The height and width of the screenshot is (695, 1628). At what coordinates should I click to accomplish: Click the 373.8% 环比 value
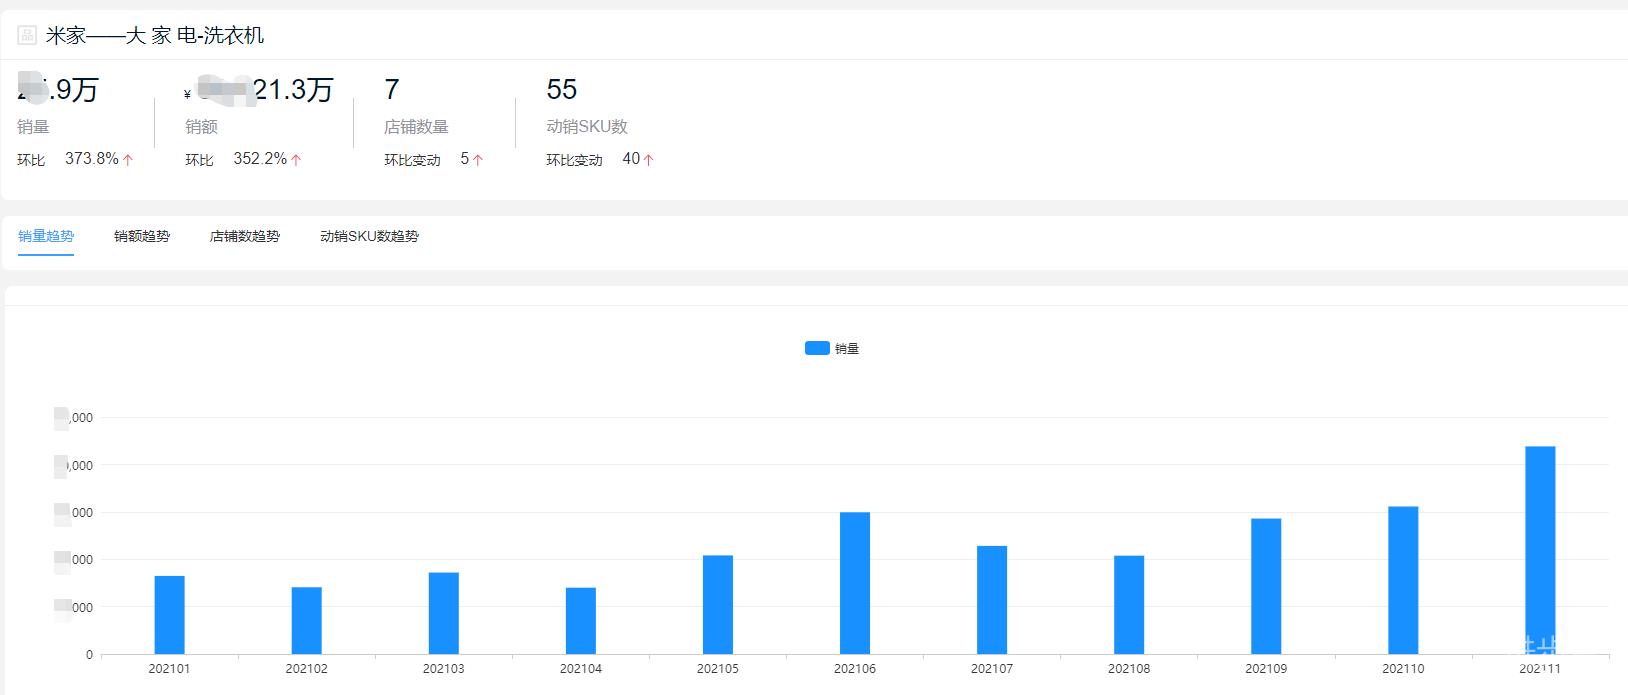pyautogui.click(x=92, y=159)
